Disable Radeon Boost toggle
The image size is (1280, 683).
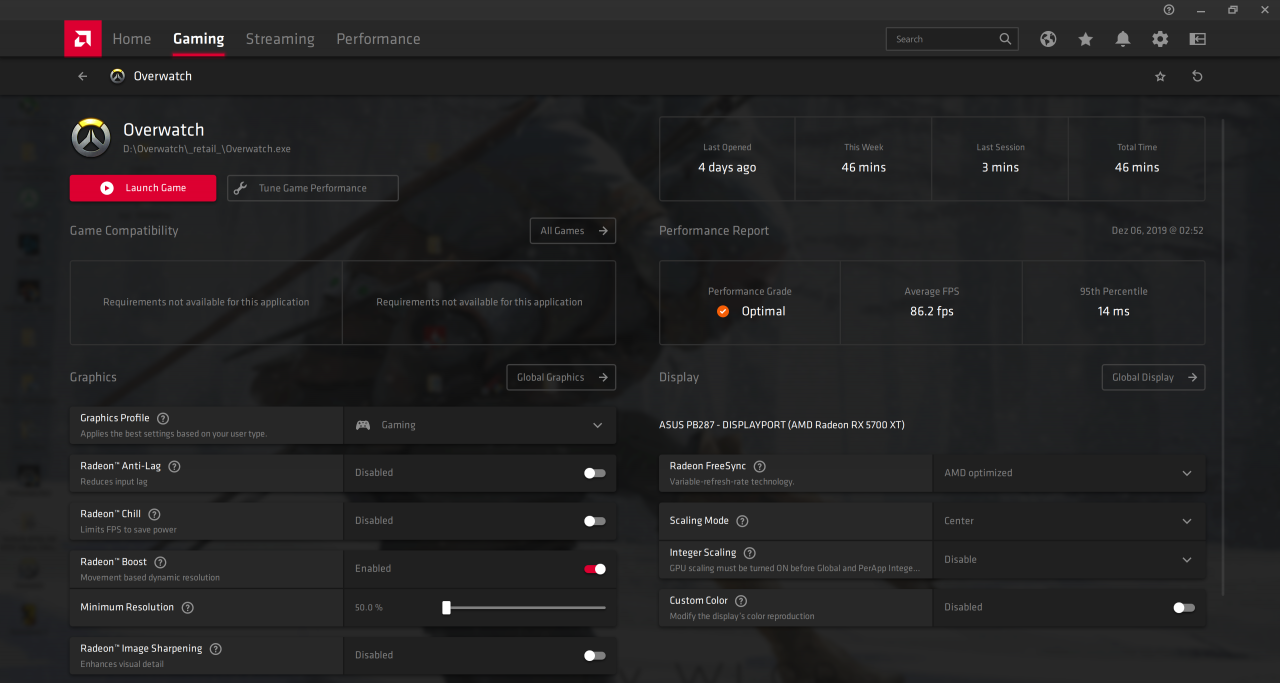(x=595, y=569)
